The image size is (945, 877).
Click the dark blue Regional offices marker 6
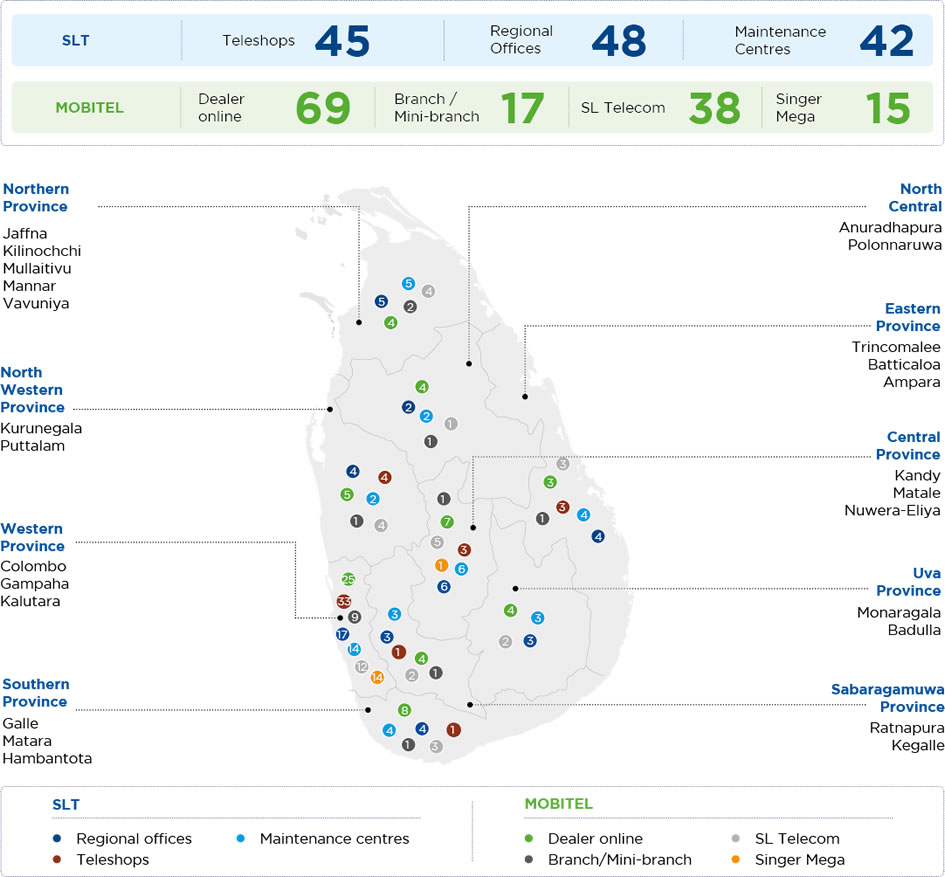click(x=444, y=586)
